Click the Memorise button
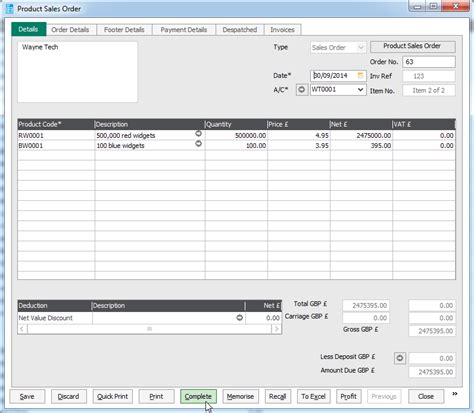This screenshot has width=474, height=413. pyautogui.click(x=240, y=396)
